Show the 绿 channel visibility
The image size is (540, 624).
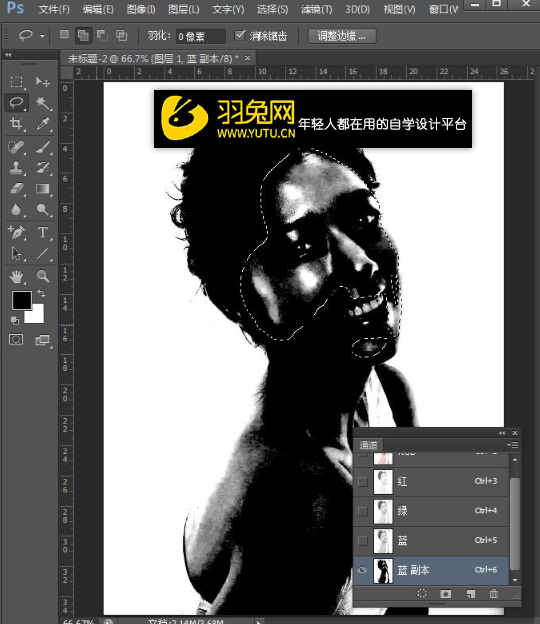pos(363,511)
